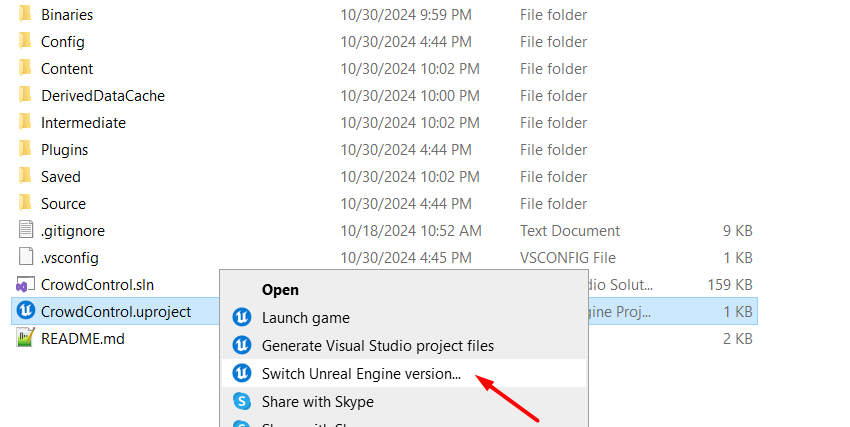
Task: Click the README.md file icon
Action: click(x=25, y=338)
